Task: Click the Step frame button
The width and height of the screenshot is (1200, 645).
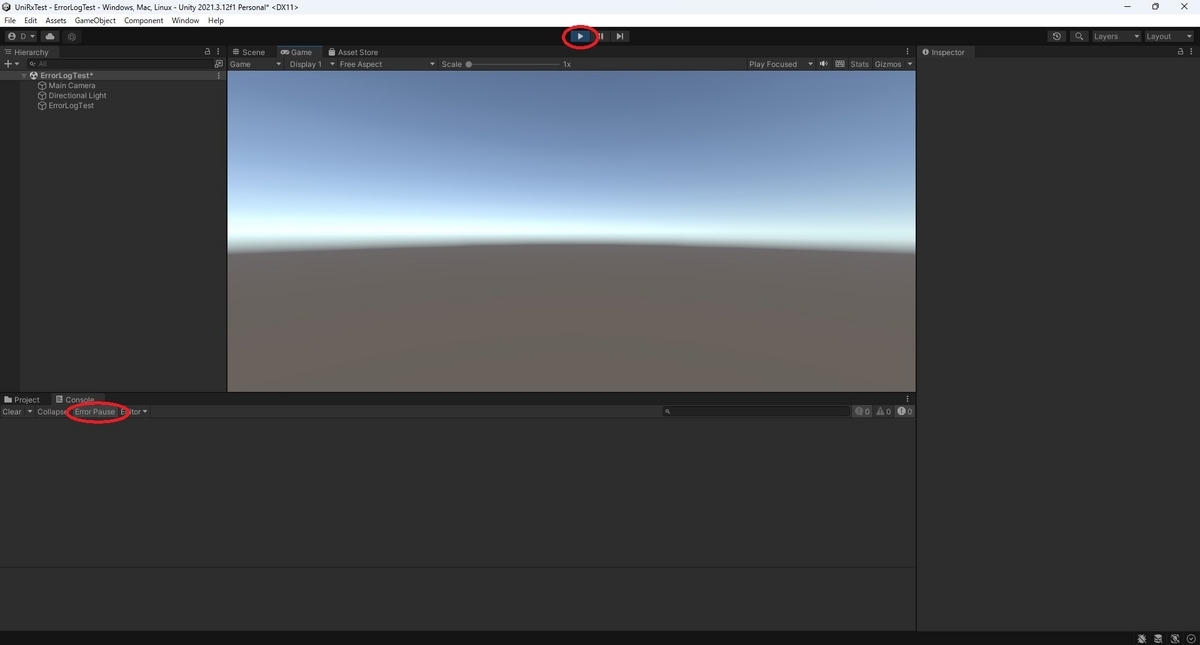Action: tap(620, 36)
